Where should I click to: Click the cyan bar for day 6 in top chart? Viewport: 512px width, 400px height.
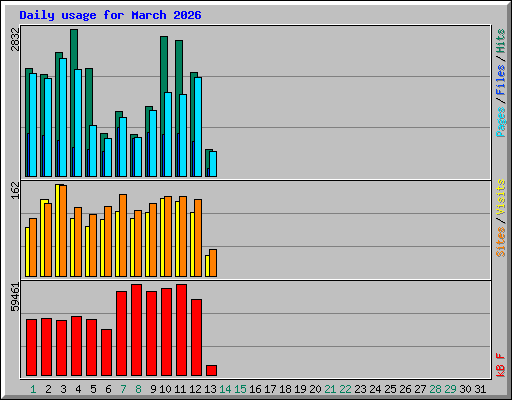tap(108, 157)
